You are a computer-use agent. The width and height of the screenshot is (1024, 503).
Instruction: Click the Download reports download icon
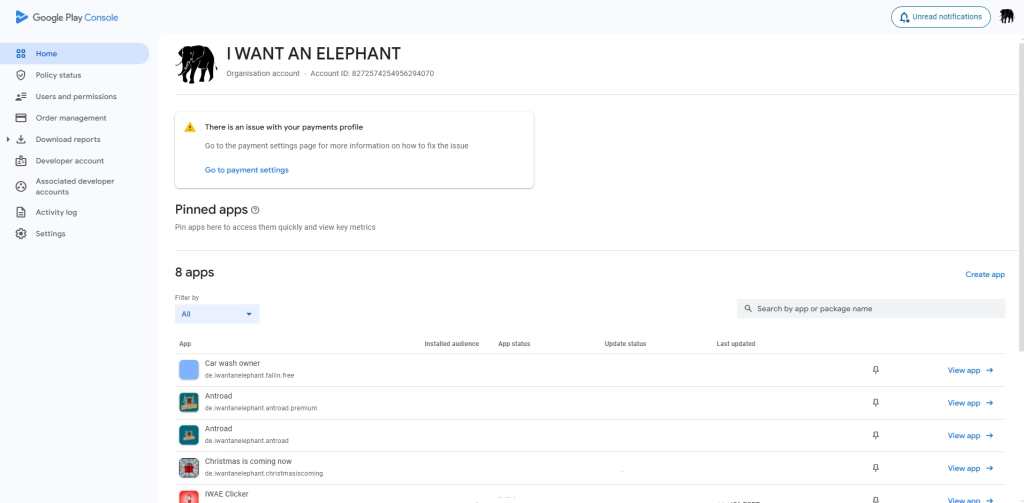coord(21,139)
